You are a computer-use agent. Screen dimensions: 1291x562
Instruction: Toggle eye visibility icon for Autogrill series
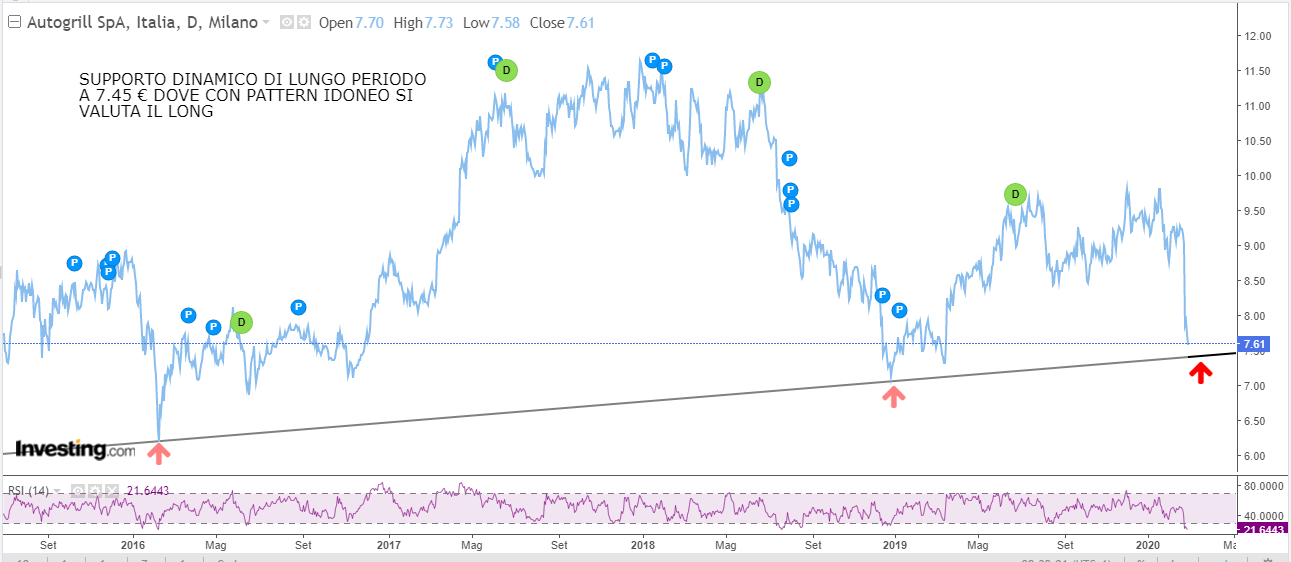(286, 22)
